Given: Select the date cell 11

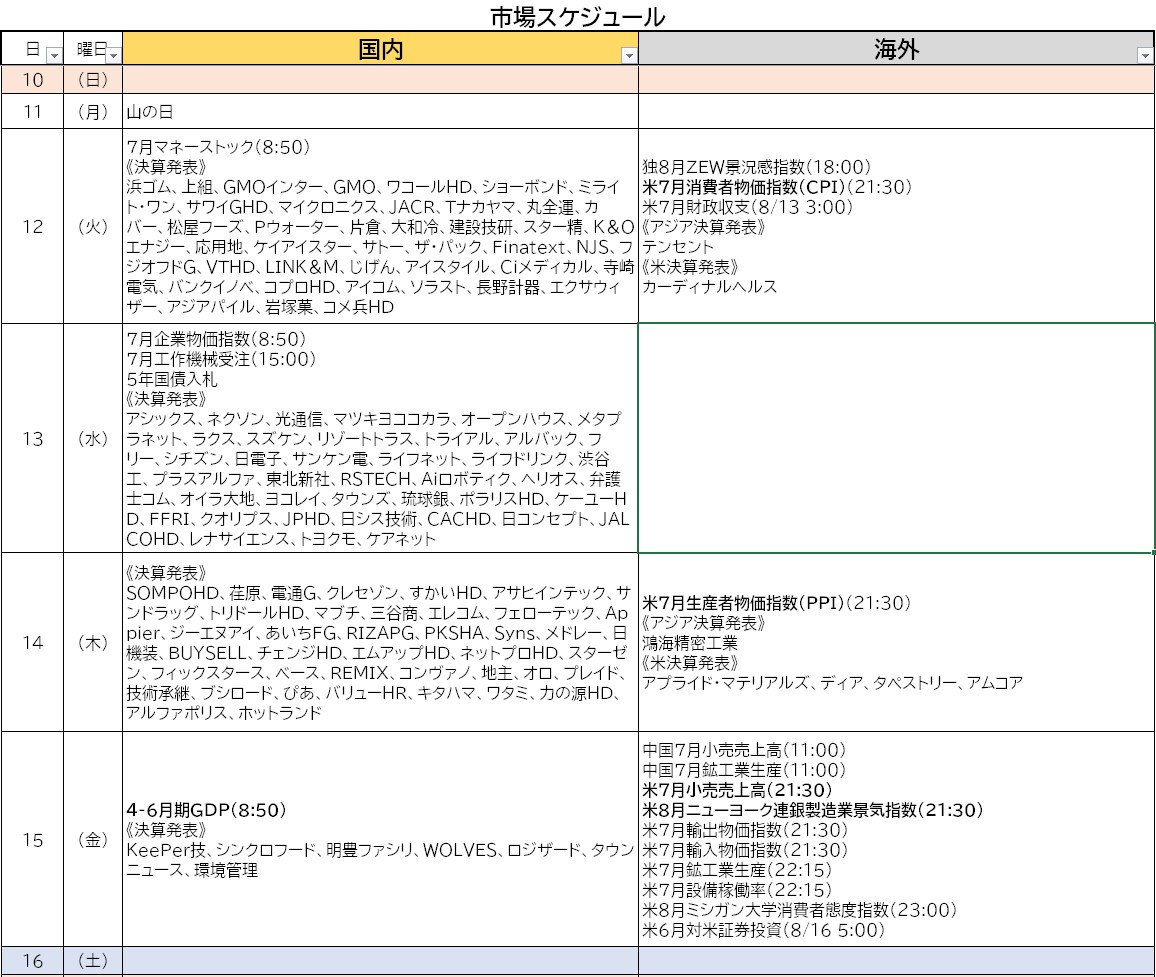Looking at the screenshot, I should 32,111.
